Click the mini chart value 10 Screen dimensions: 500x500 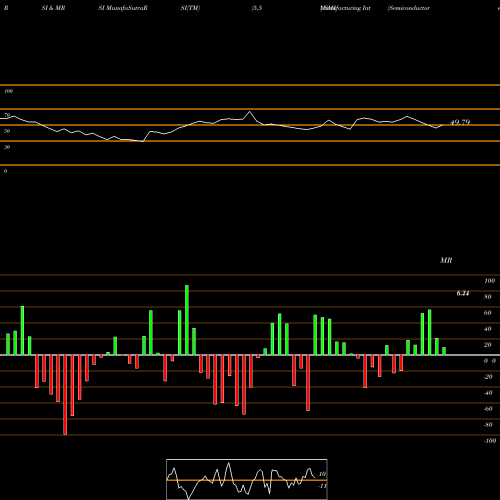point(322,474)
